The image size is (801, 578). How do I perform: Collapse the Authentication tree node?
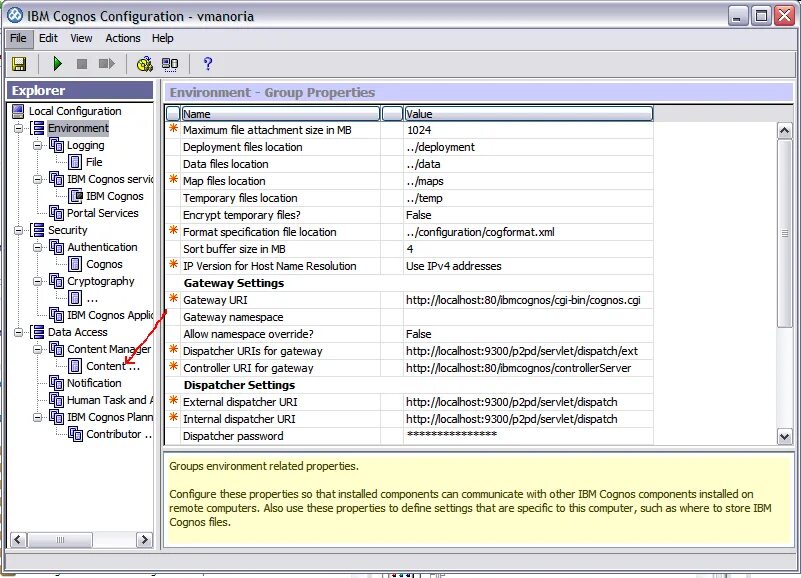point(38,247)
